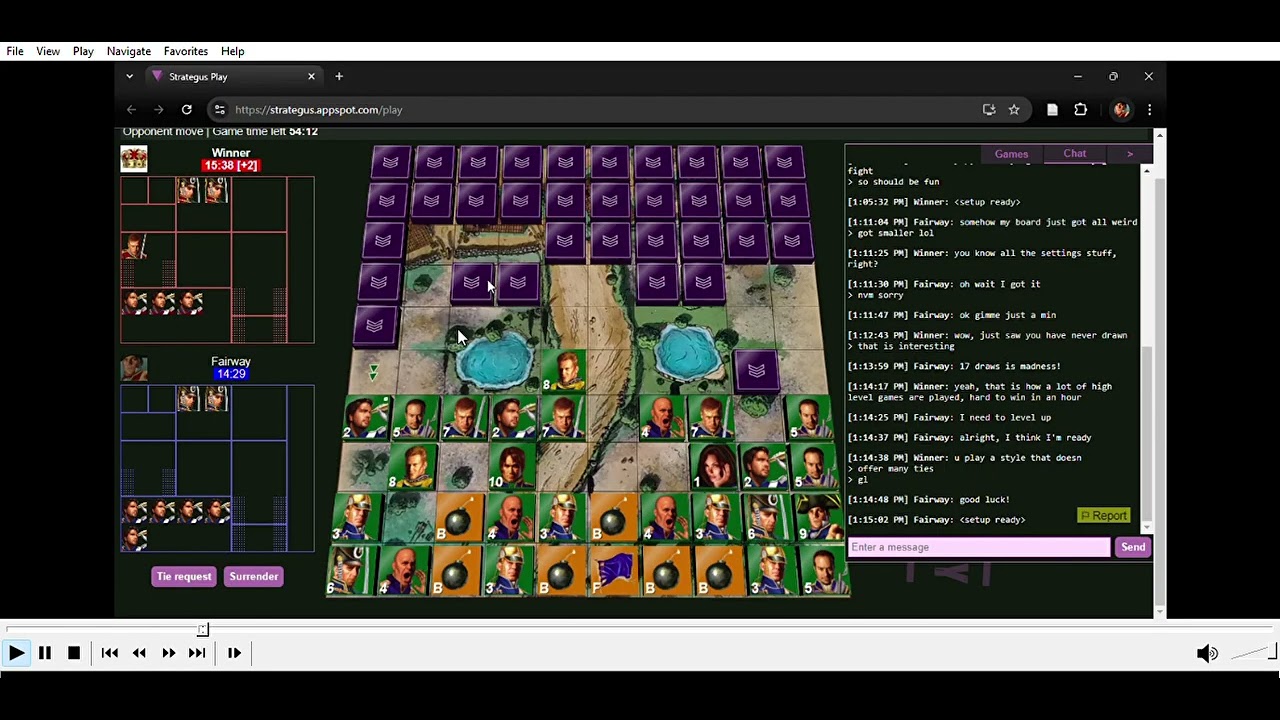
Task: Open the Navigate menu
Action: pos(129,51)
